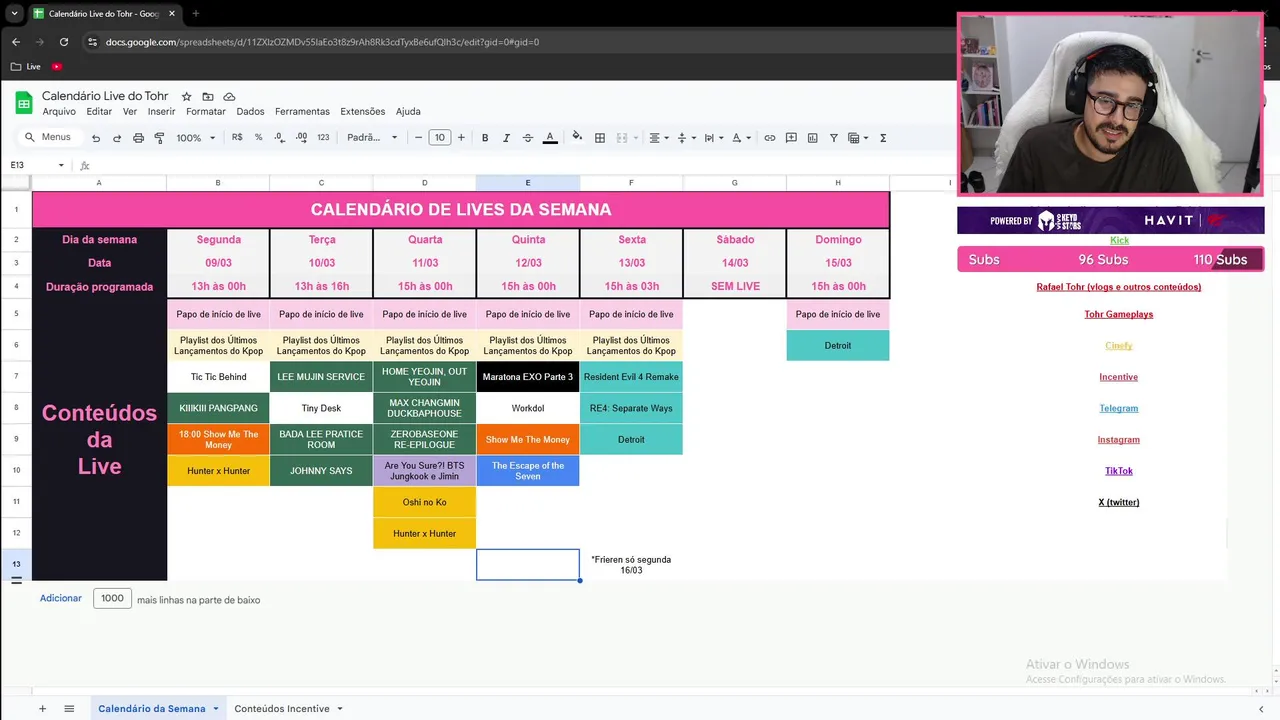Open the fill color paint bucket
Screen dimensions: 1280x720
coord(577,138)
